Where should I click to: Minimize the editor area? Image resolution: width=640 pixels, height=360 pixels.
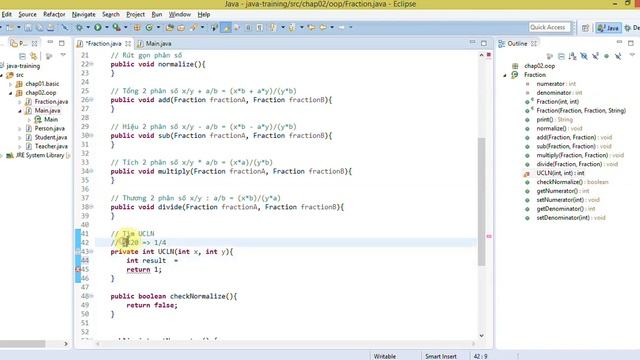pos(472,42)
